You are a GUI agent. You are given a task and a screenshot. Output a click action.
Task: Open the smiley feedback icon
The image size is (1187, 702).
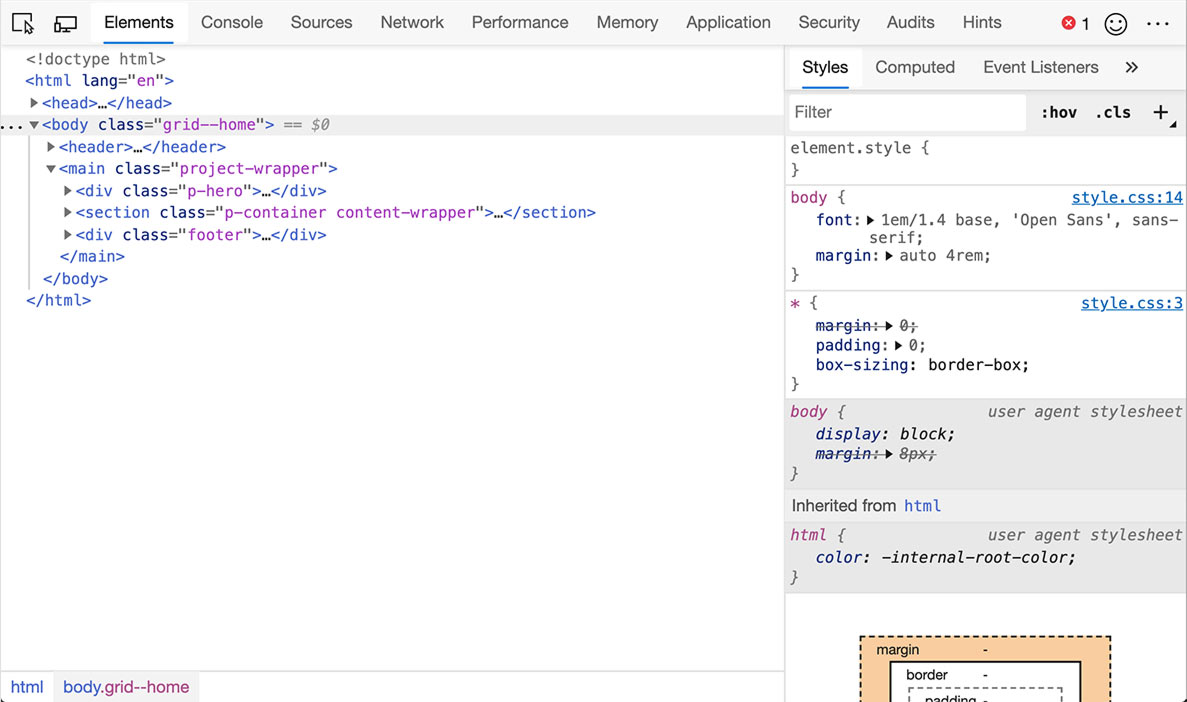(x=1116, y=23)
